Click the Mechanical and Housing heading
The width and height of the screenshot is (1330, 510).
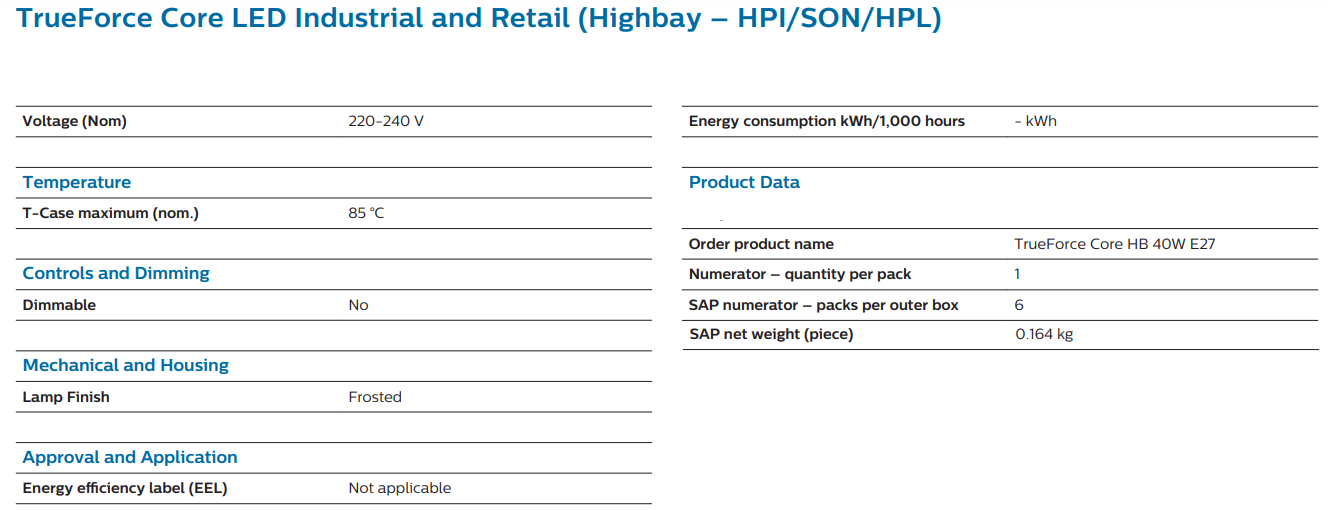click(x=126, y=365)
